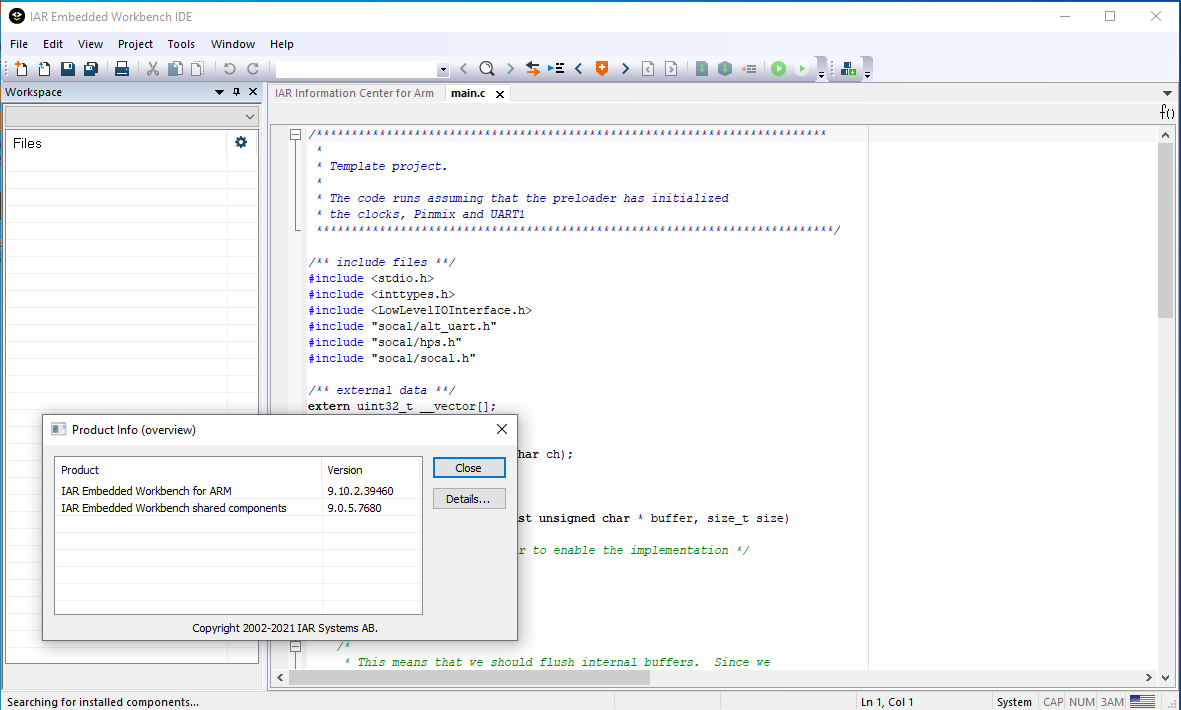Click the editor horizontal scrollbar thumb
This screenshot has width=1181, height=710.
pos(469,678)
